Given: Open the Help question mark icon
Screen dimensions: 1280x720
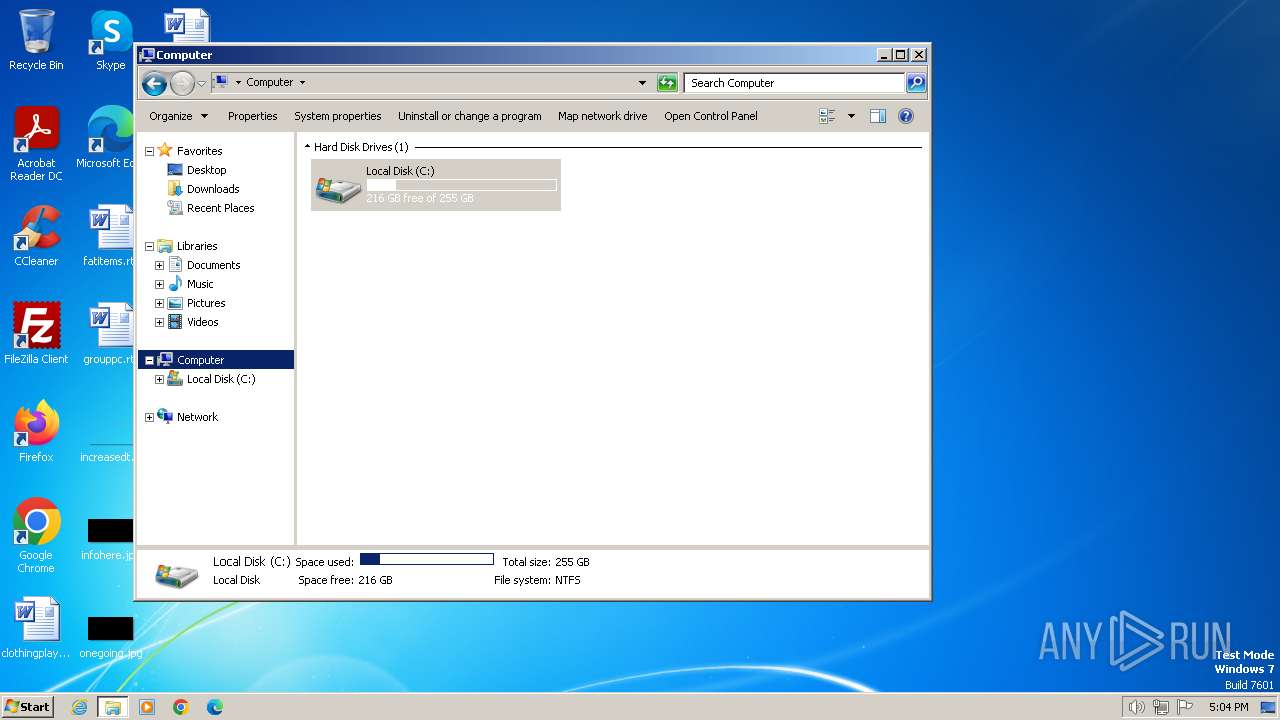Looking at the screenshot, I should tap(906, 116).
